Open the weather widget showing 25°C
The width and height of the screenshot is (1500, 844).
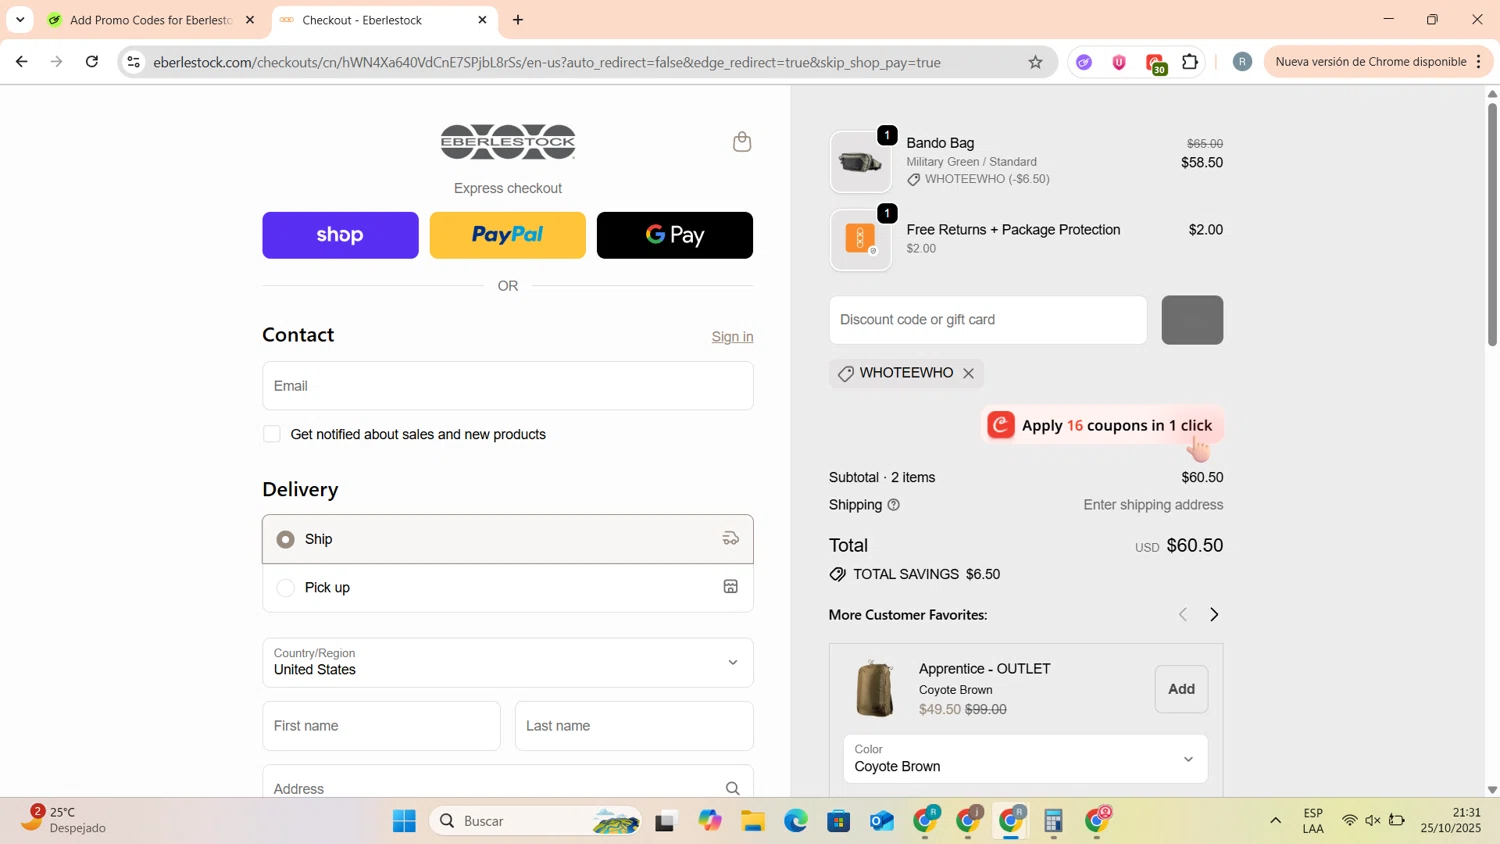click(x=62, y=820)
